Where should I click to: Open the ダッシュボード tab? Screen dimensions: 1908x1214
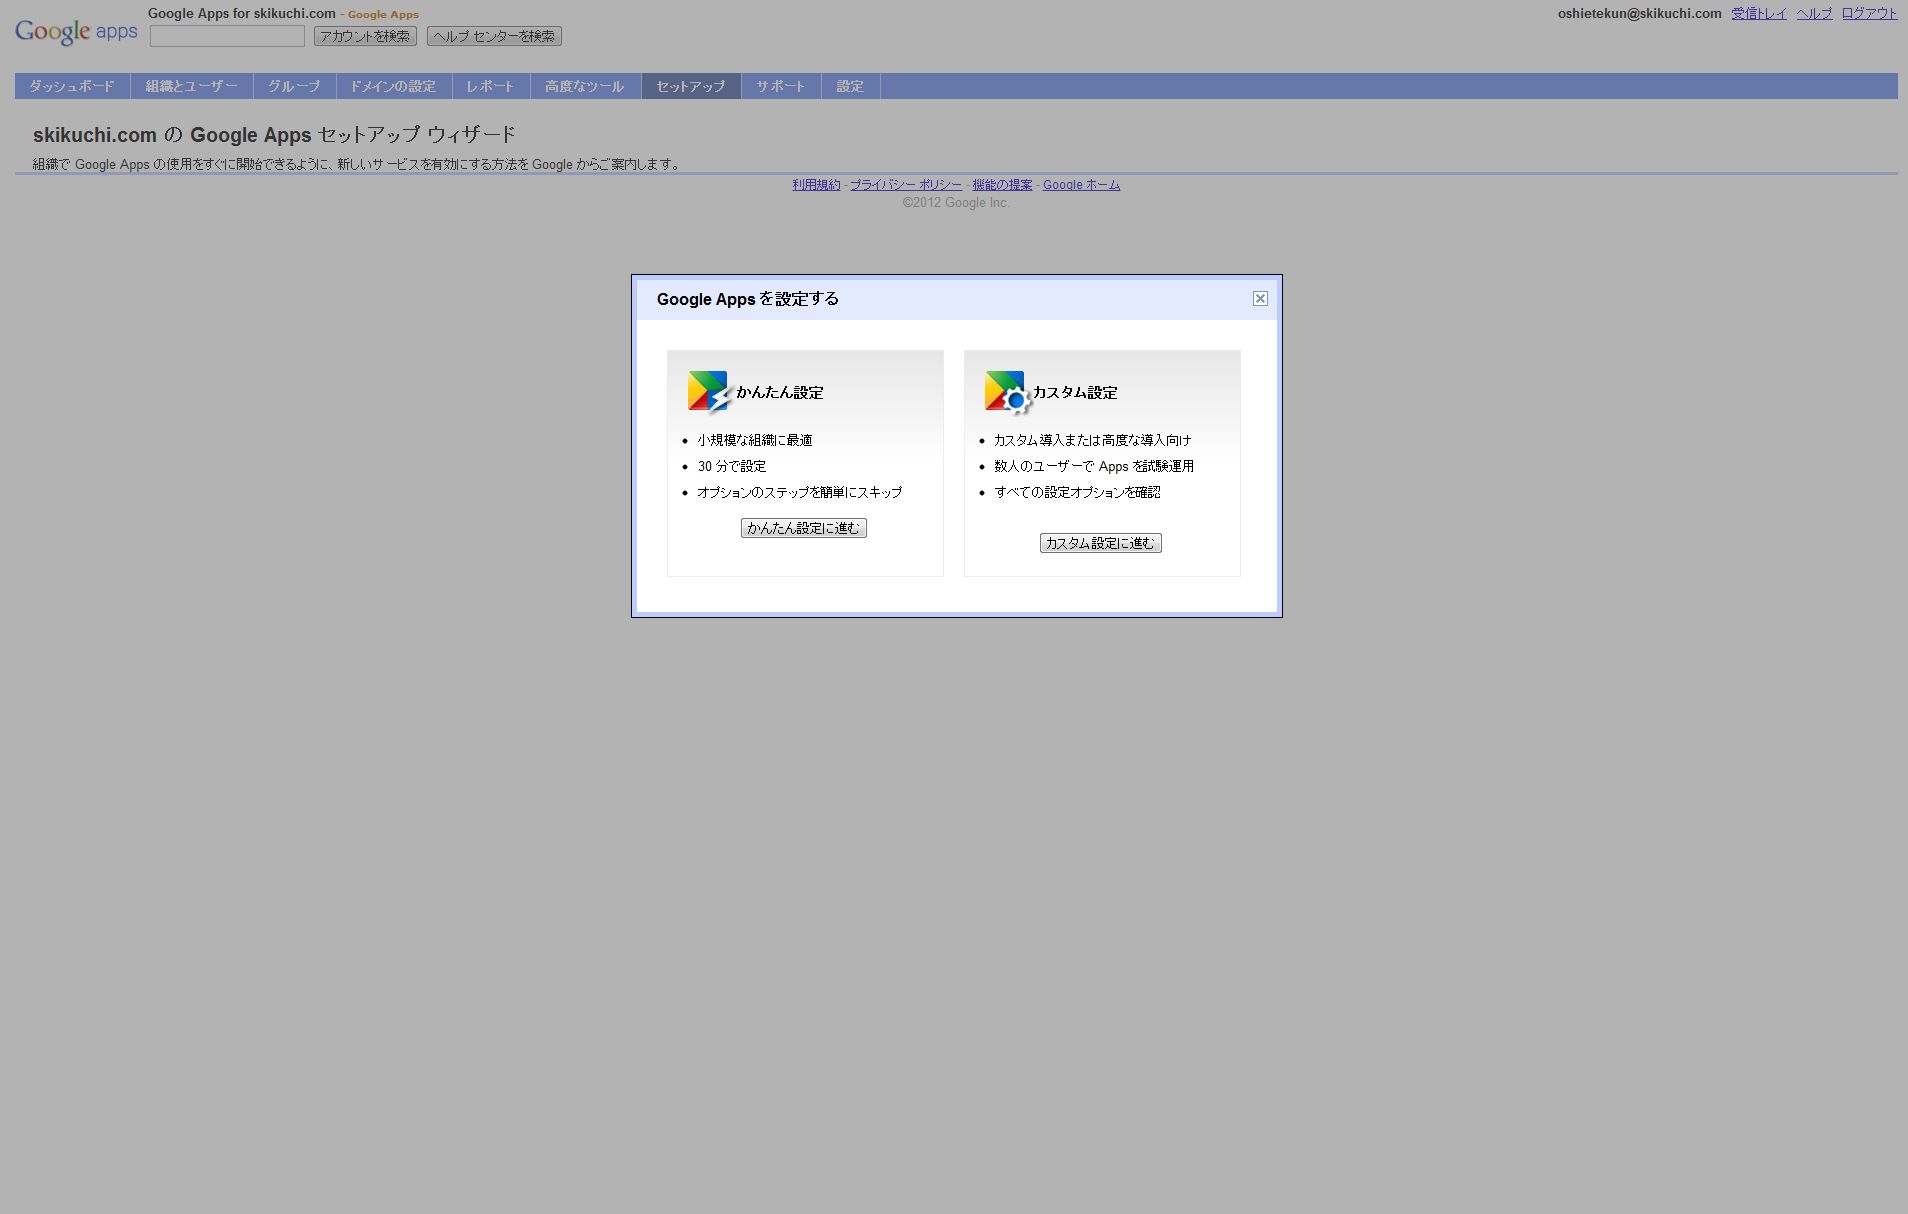click(72, 86)
